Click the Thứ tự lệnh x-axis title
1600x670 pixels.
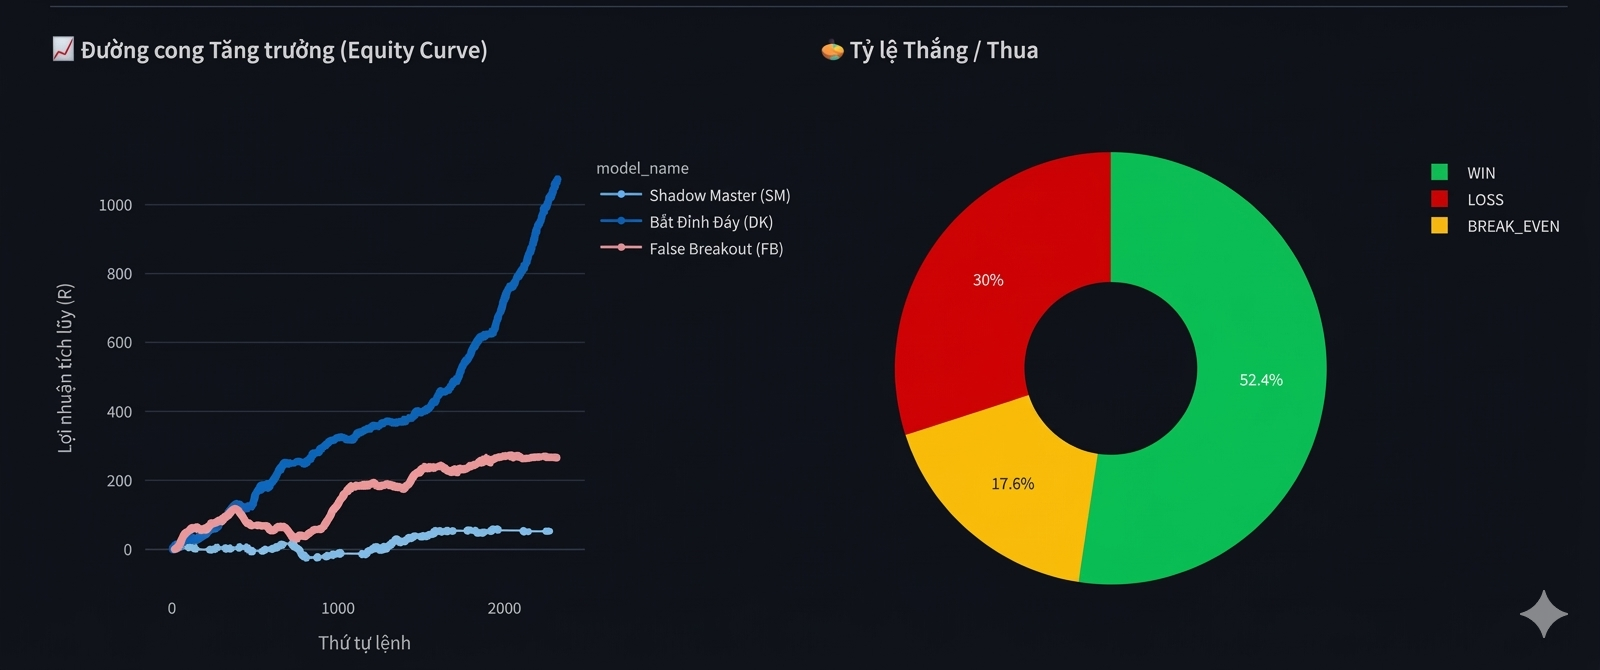[x=364, y=643]
